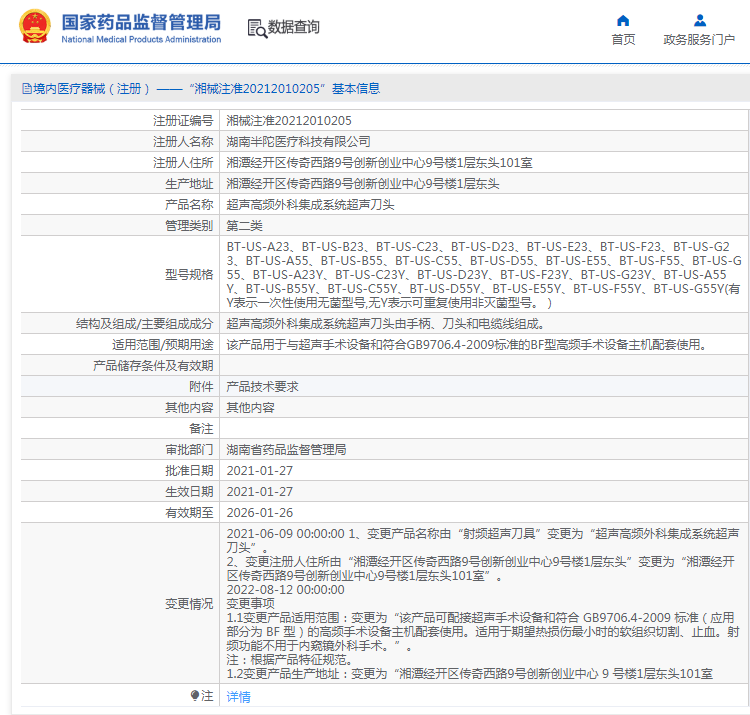Open the 政务服务门户 user icon

click(699, 21)
